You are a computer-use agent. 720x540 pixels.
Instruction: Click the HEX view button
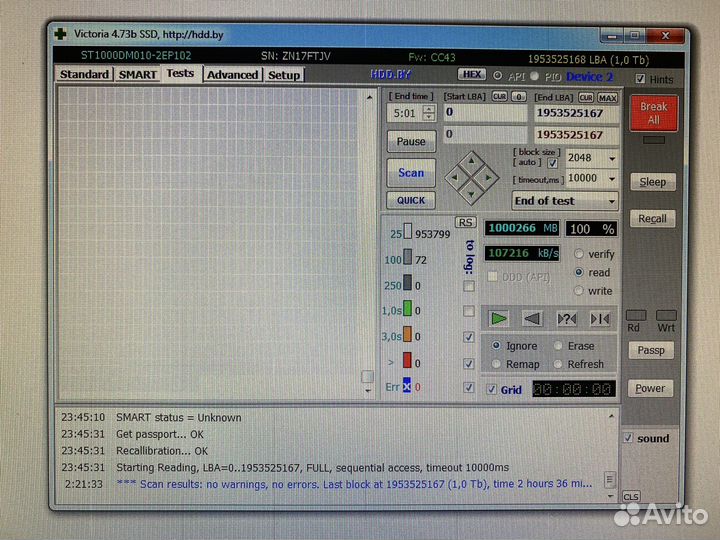point(472,74)
